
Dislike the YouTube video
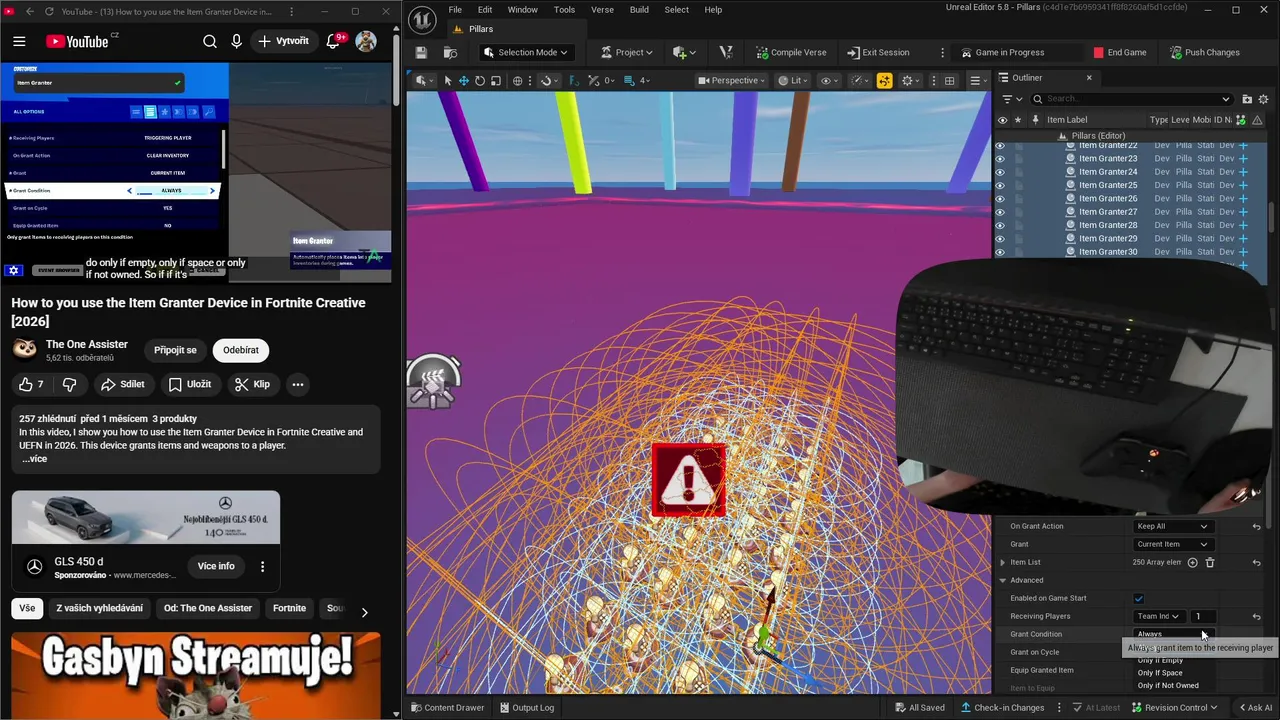click(x=69, y=384)
